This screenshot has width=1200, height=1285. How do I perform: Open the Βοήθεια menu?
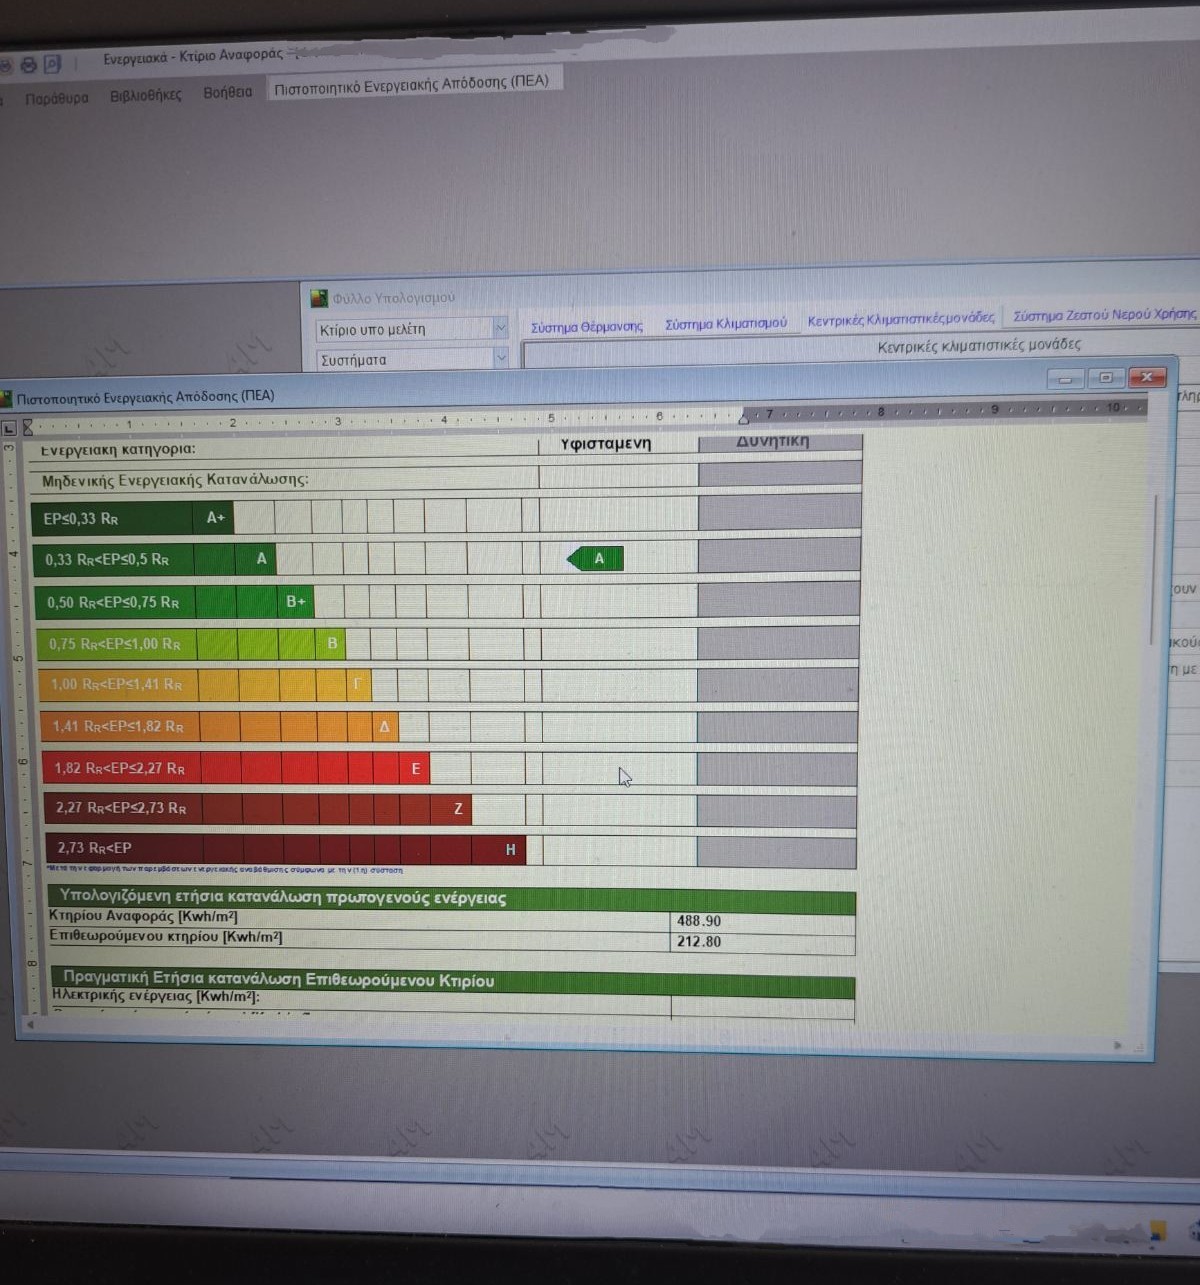click(x=227, y=92)
